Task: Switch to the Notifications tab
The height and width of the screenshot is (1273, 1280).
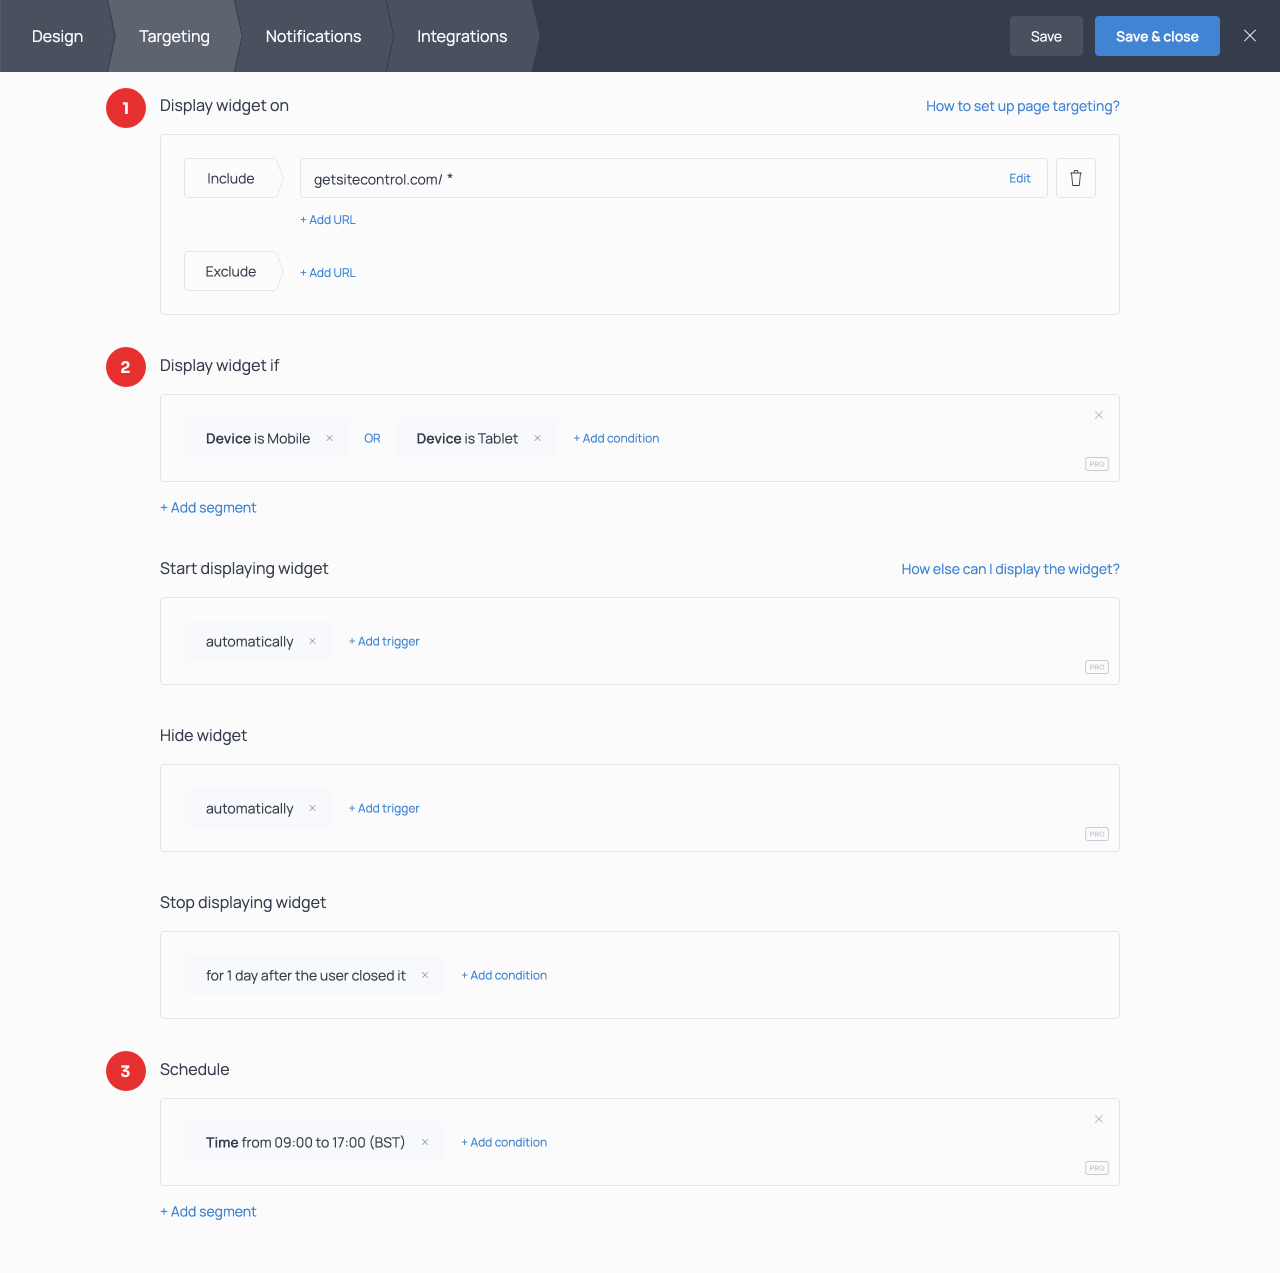Action: point(313,36)
